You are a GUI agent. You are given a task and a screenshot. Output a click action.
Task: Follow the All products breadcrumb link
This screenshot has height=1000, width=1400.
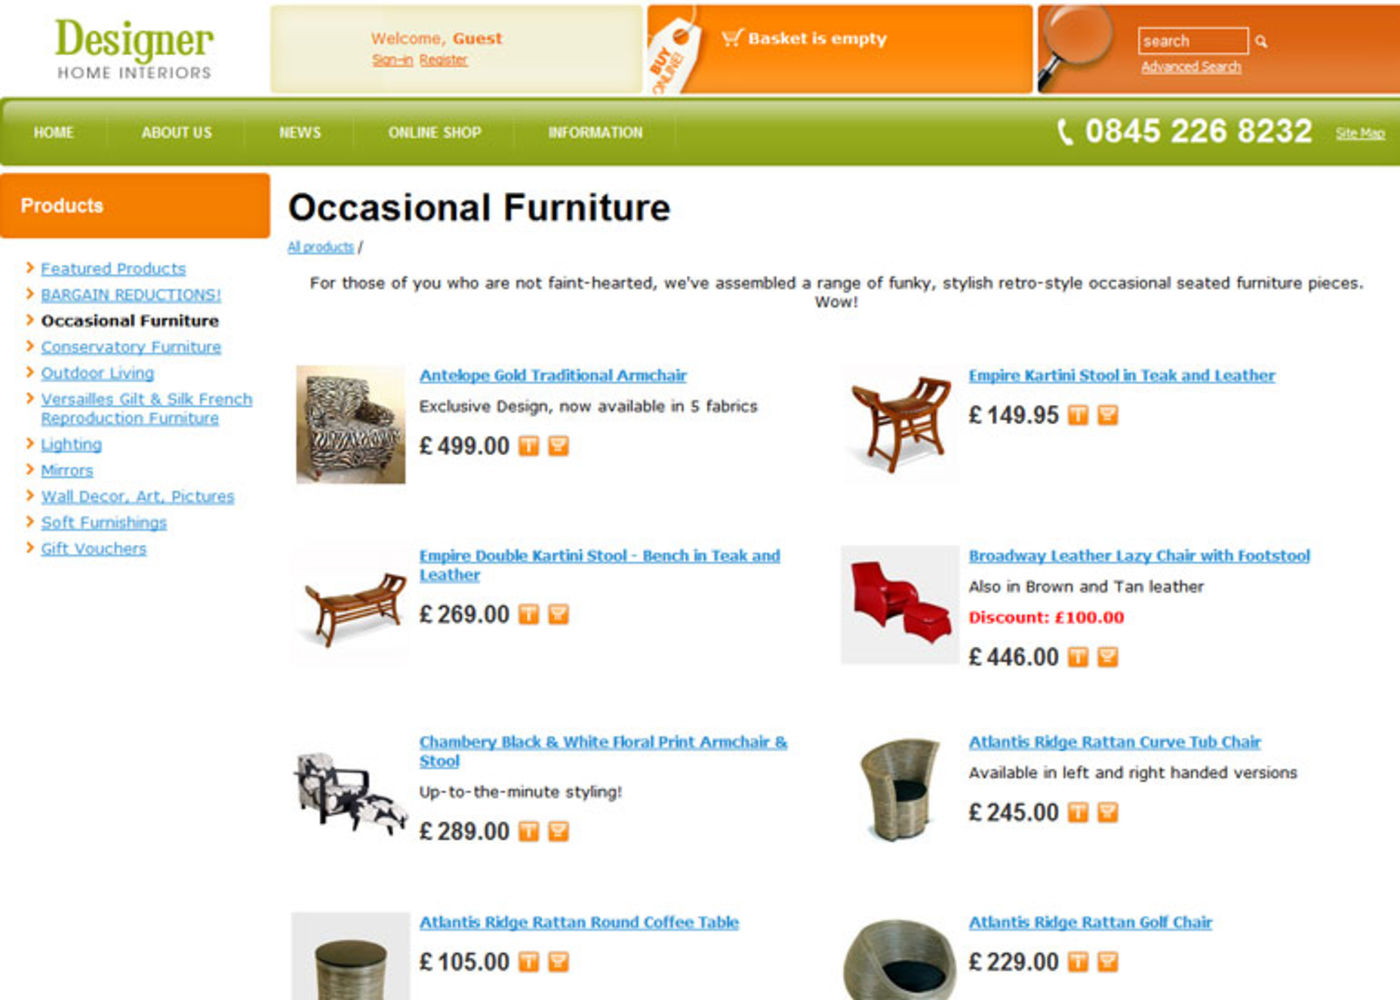321,247
